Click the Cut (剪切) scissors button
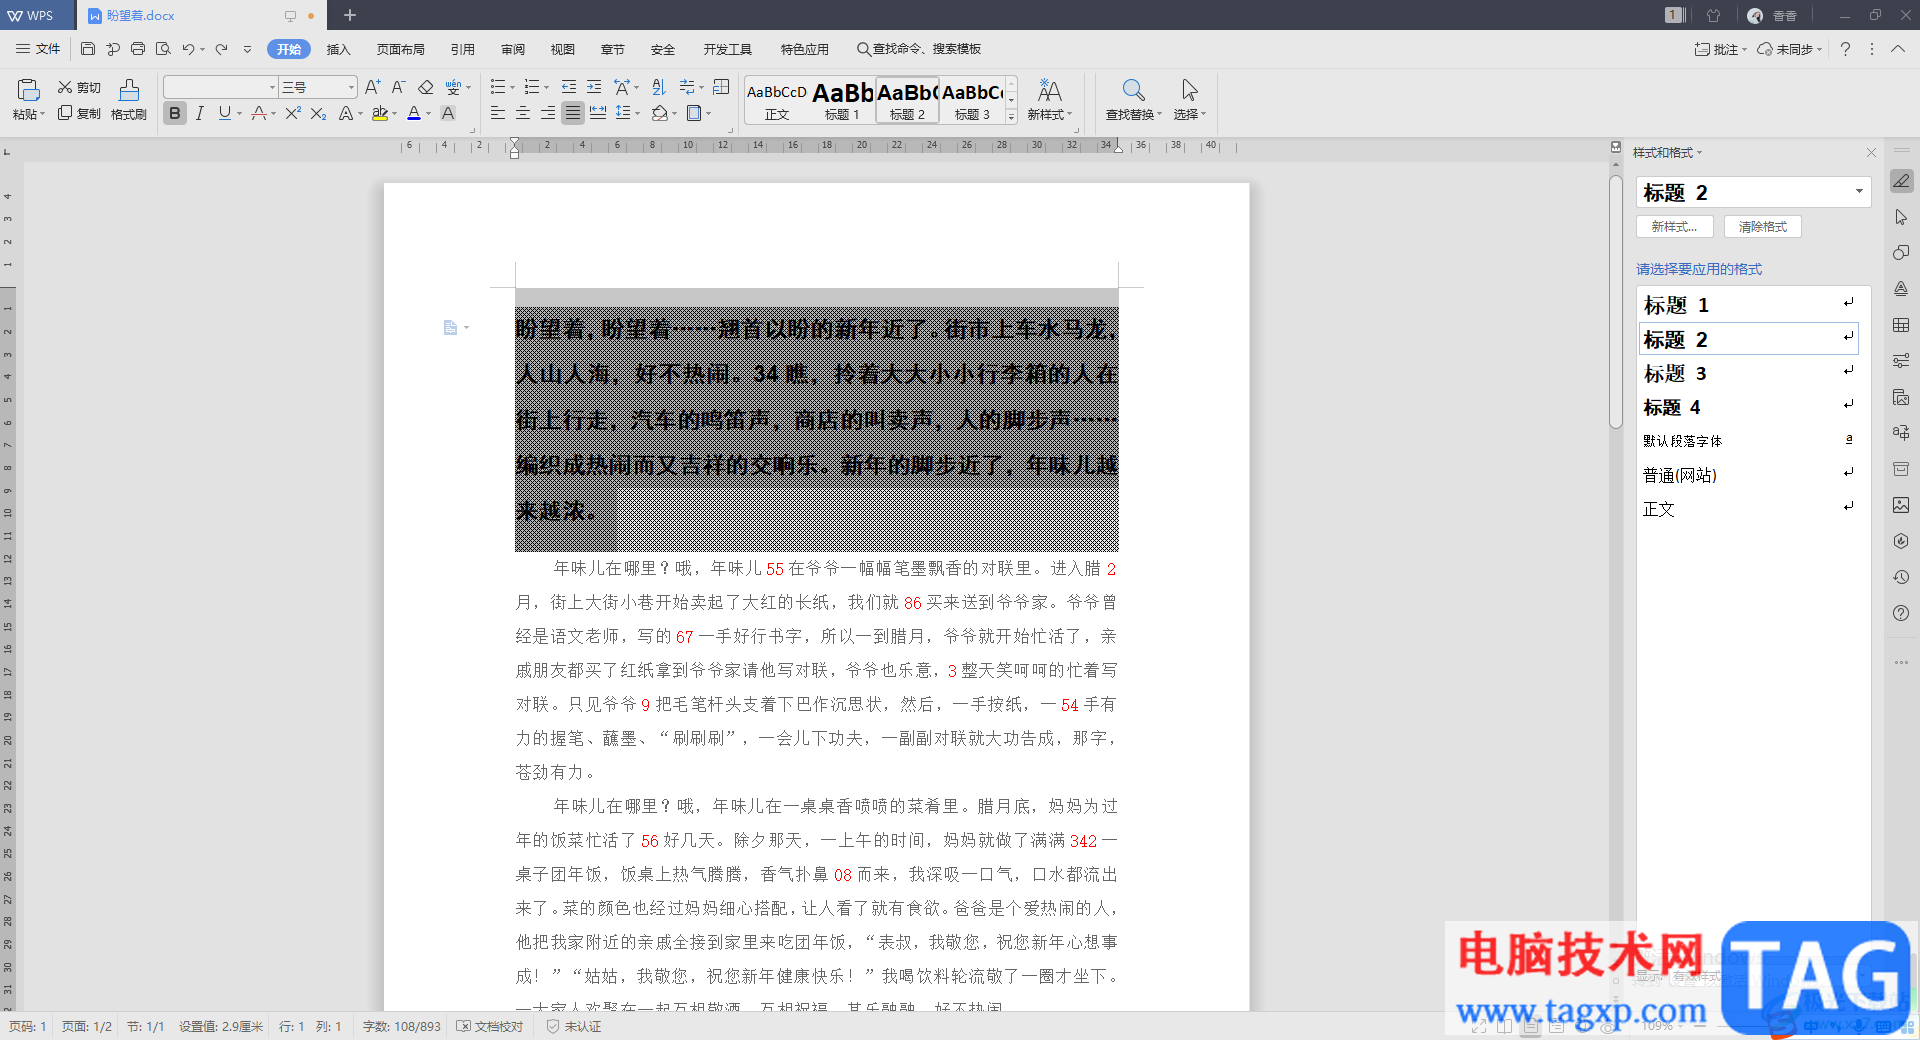The image size is (1920, 1040). click(x=79, y=88)
